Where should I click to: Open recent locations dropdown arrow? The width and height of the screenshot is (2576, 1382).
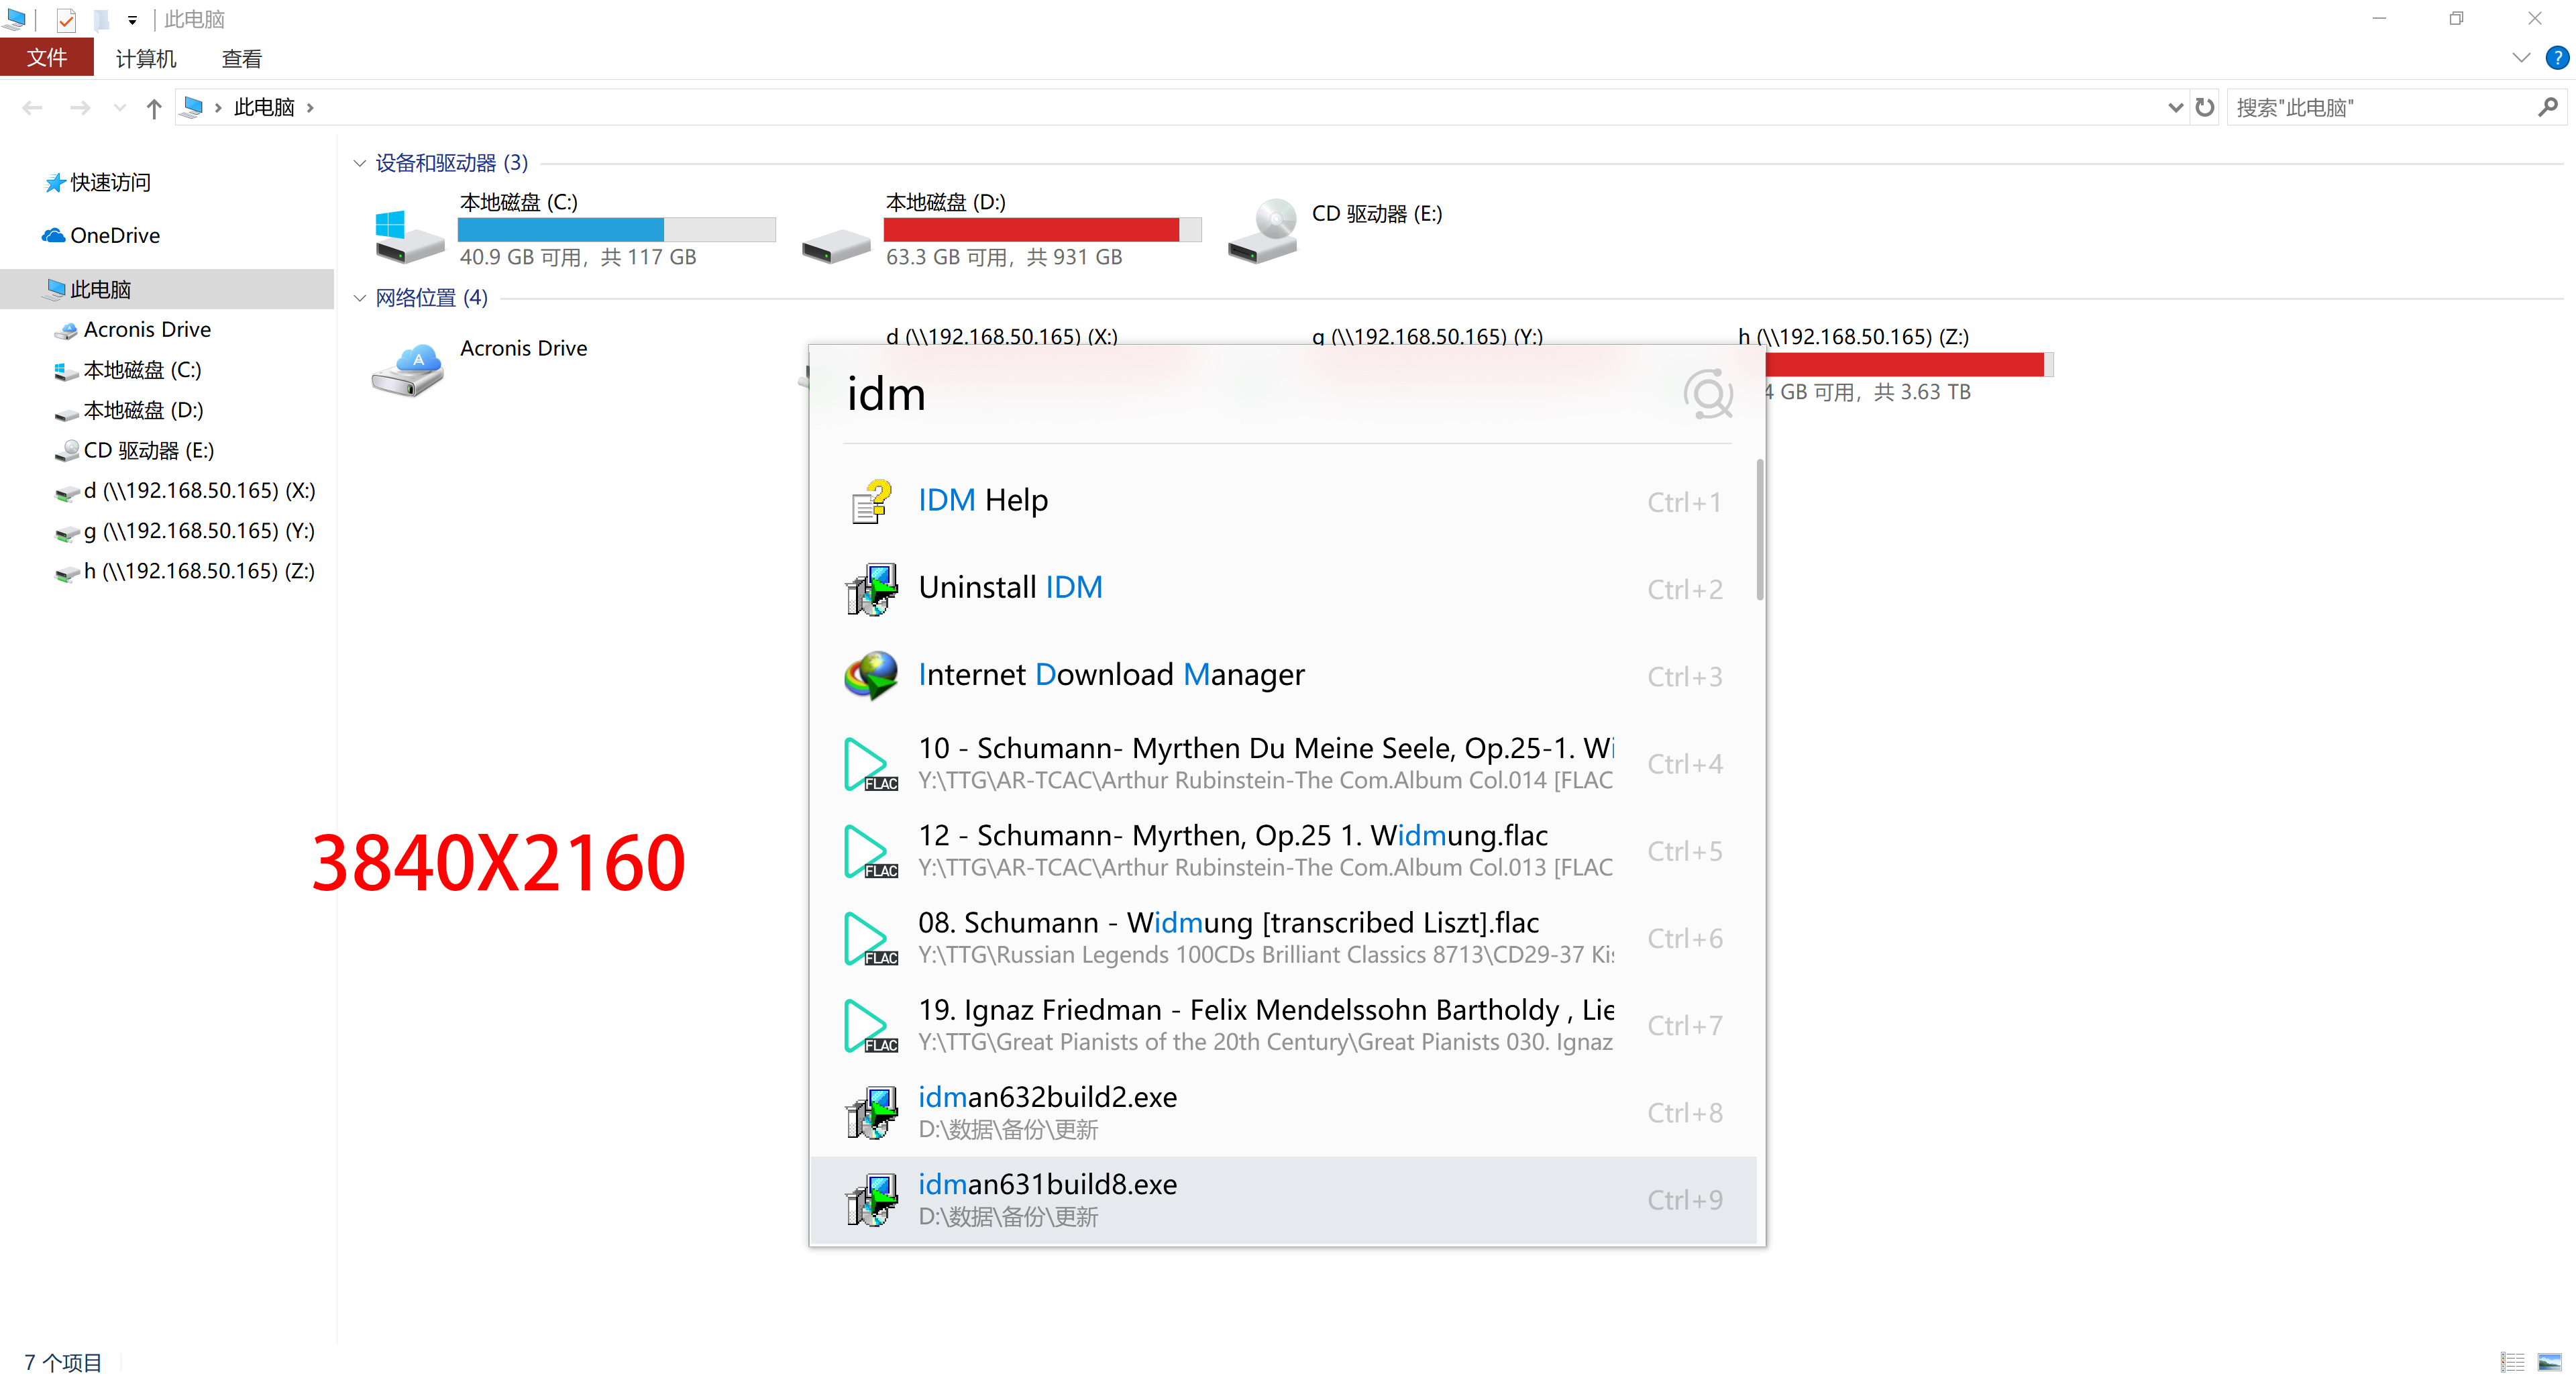120,108
